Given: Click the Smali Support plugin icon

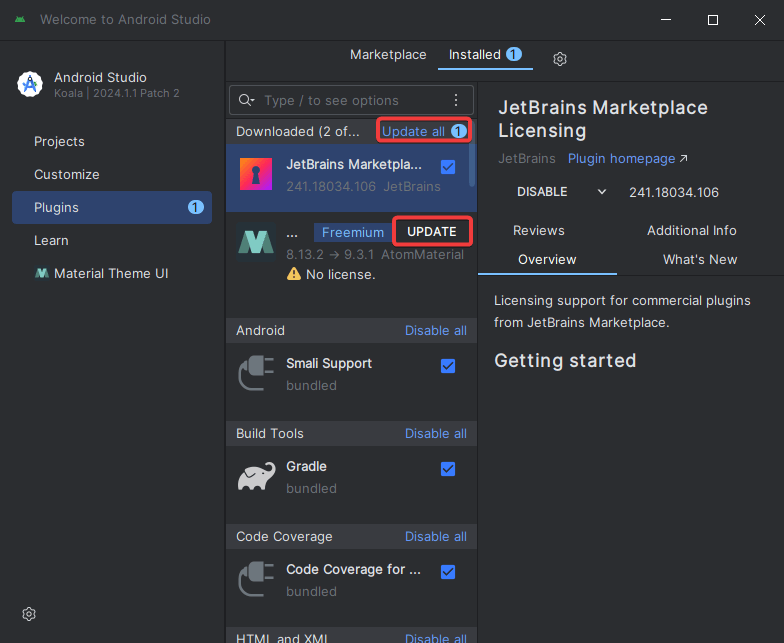Looking at the screenshot, I should coord(256,374).
